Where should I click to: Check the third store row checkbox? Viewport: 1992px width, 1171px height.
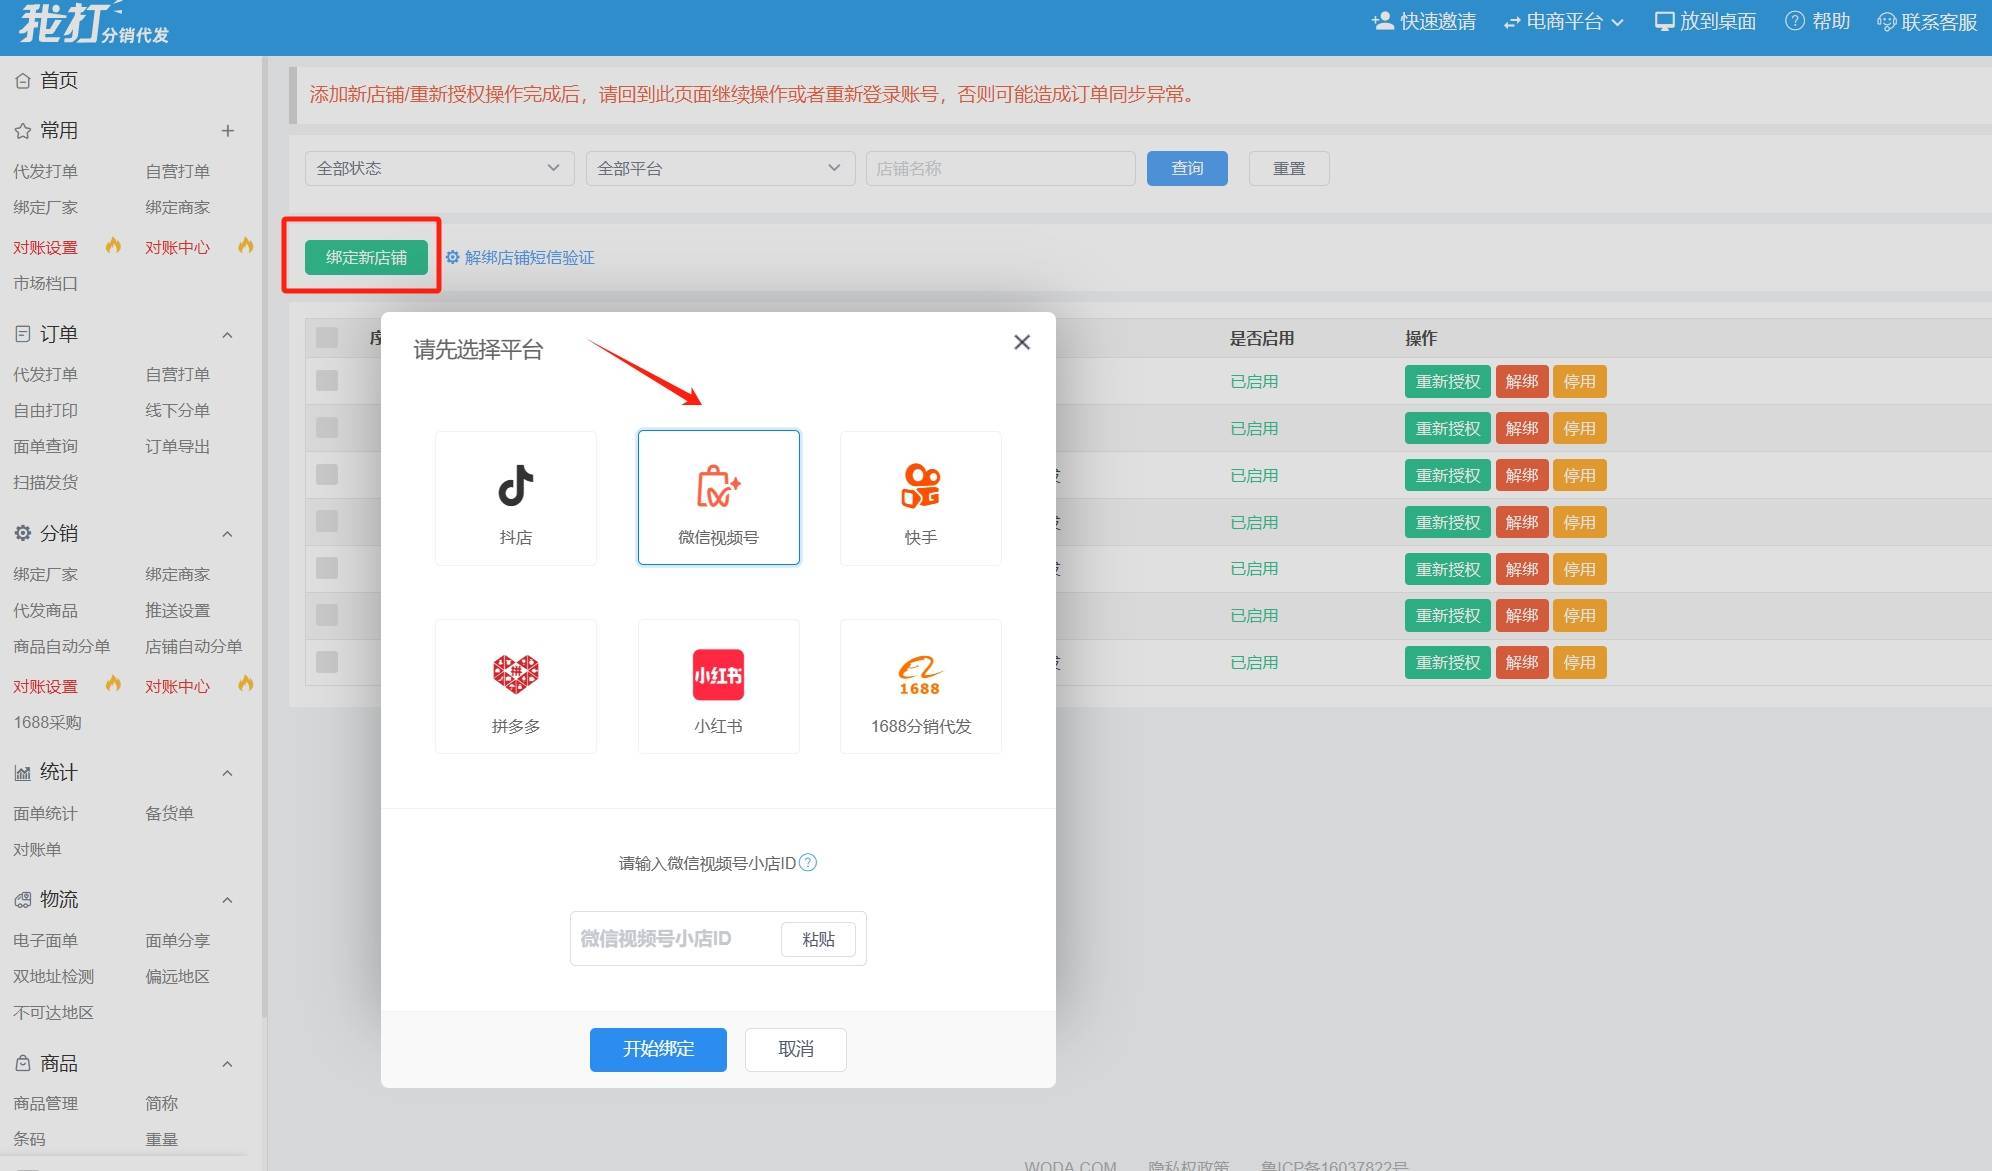(x=327, y=474)
